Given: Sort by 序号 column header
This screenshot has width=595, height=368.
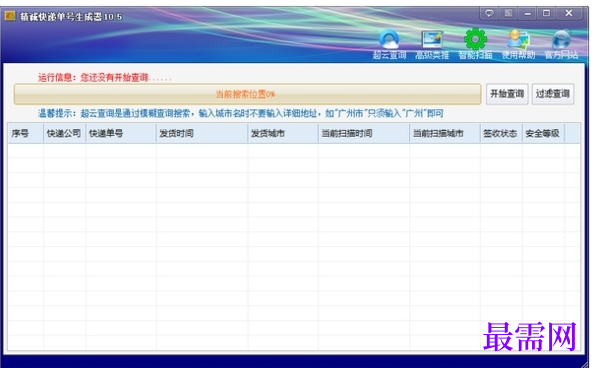Looking at the screenshot, I should tap(25, 133).
